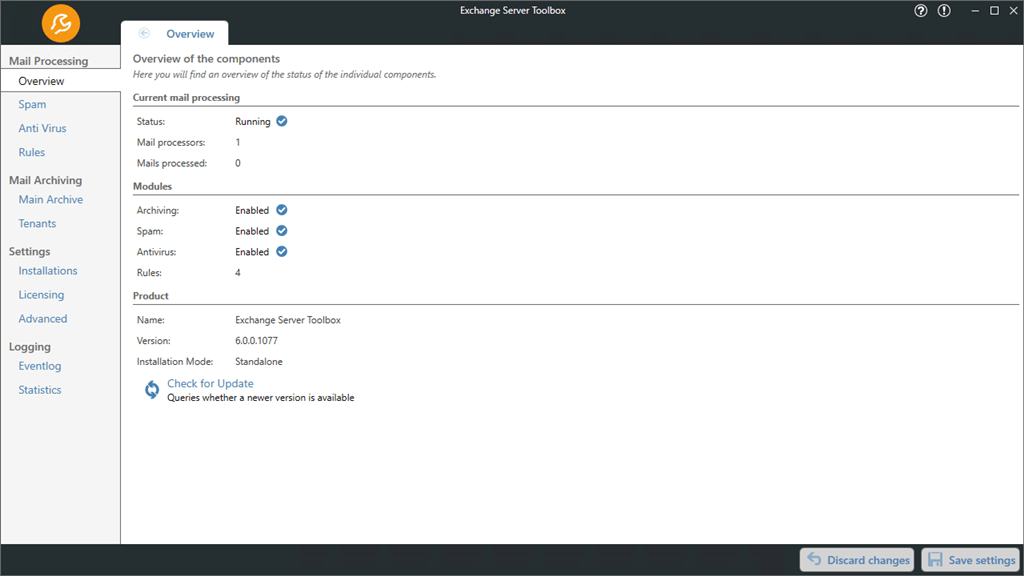Click the Check for Update refresh icon
Viewport: 1024px width, 576px height.
pyautogui.click(x=152, y=390)
